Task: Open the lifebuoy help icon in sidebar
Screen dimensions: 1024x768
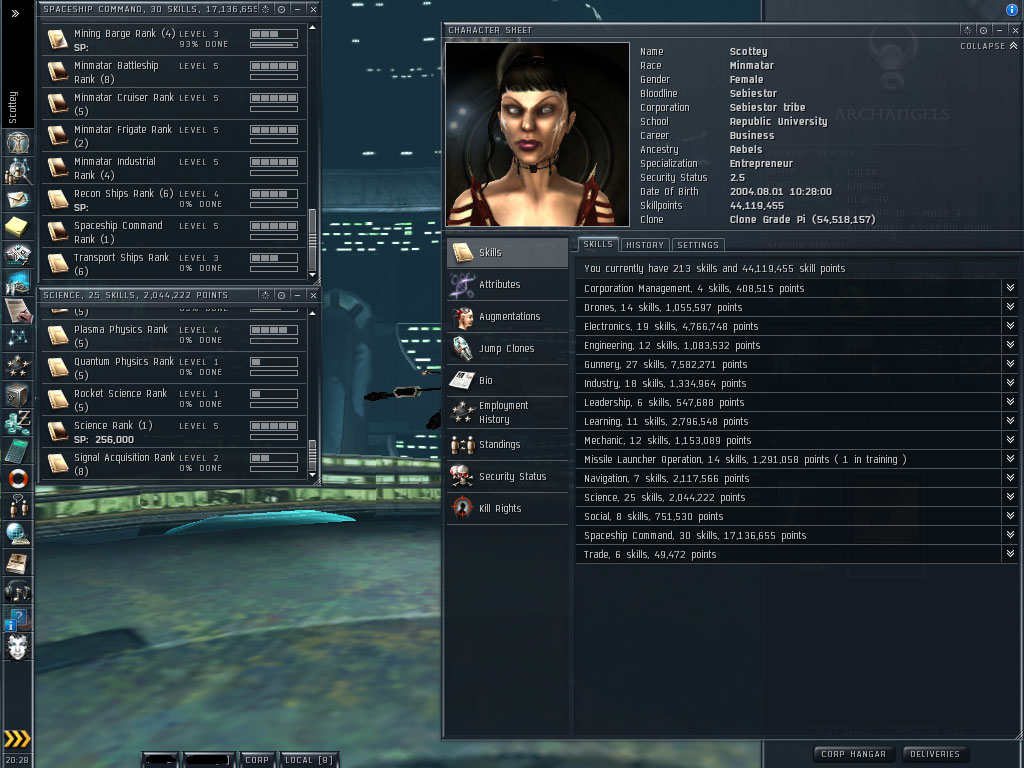Action: tap(18, 479)
